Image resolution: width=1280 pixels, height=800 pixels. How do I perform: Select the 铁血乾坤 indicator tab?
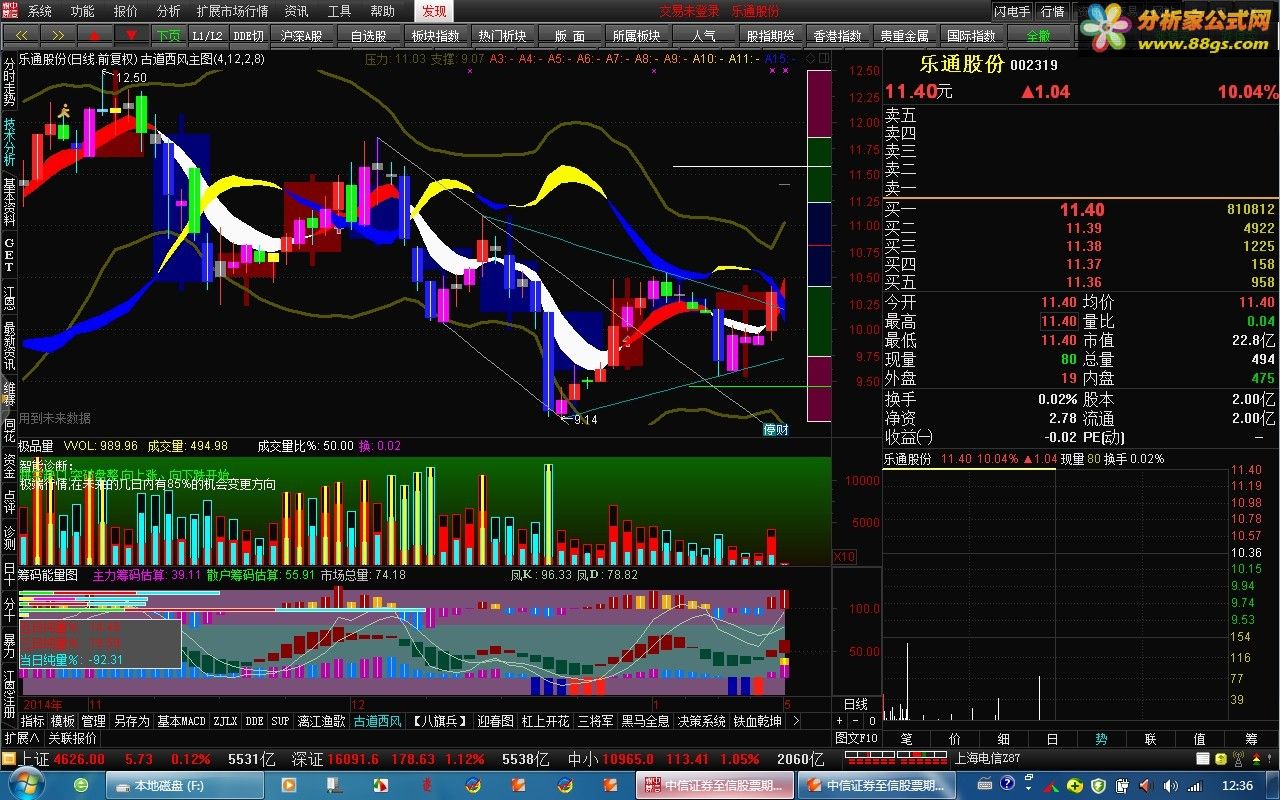click(x=758, y=721)
